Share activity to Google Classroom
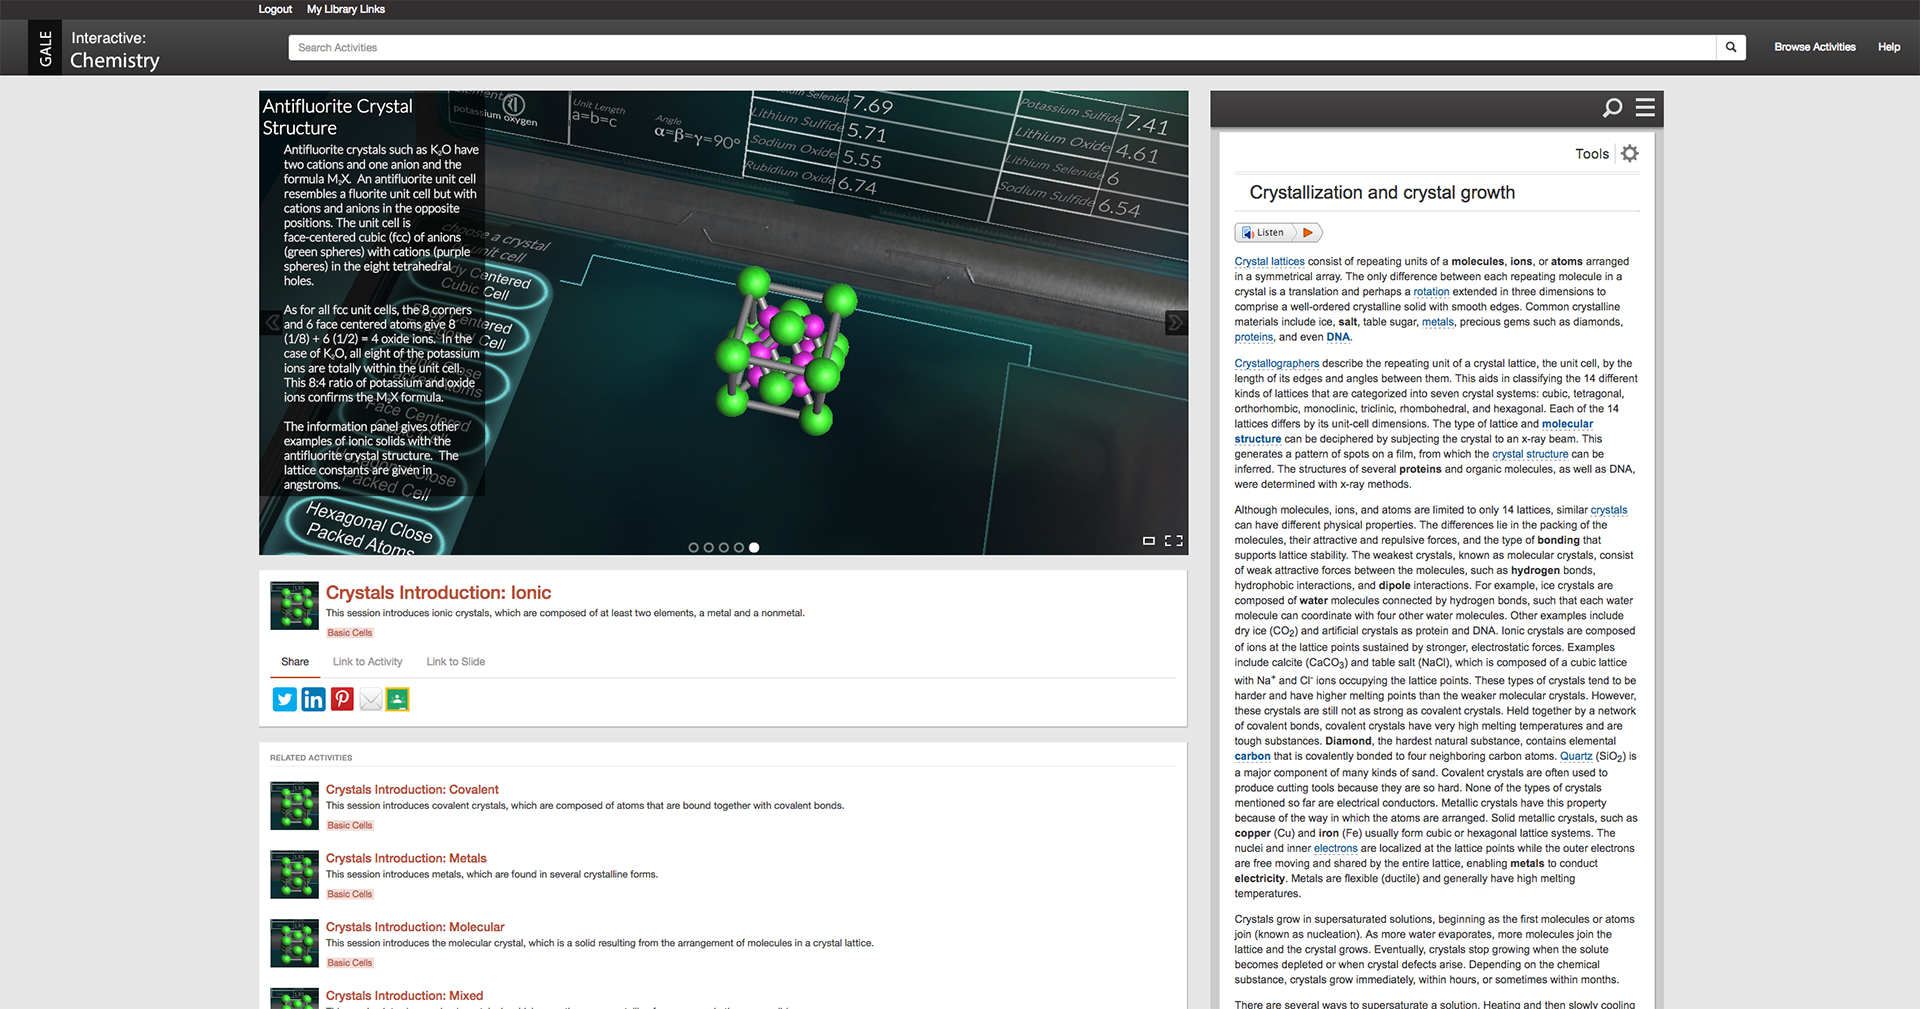This screenshot has width=1920, height=1009. pyautogui.click(x=397, y=699)
